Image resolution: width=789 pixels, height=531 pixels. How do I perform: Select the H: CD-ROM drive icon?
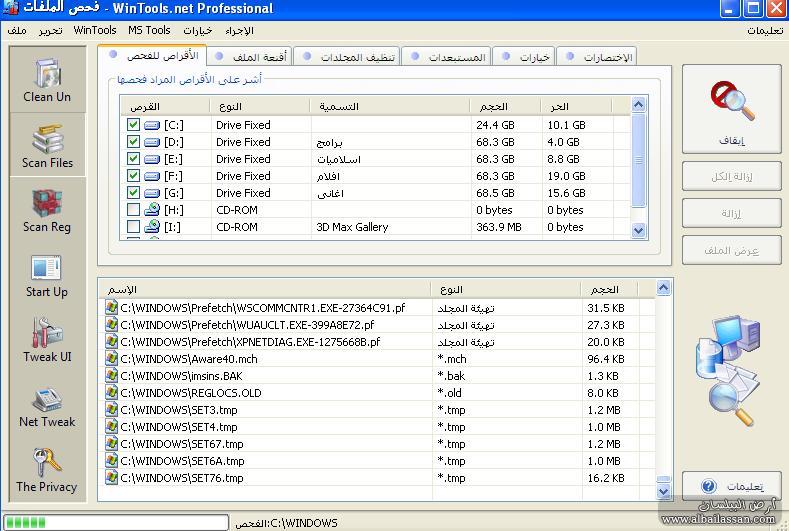[x=152, y=210]
